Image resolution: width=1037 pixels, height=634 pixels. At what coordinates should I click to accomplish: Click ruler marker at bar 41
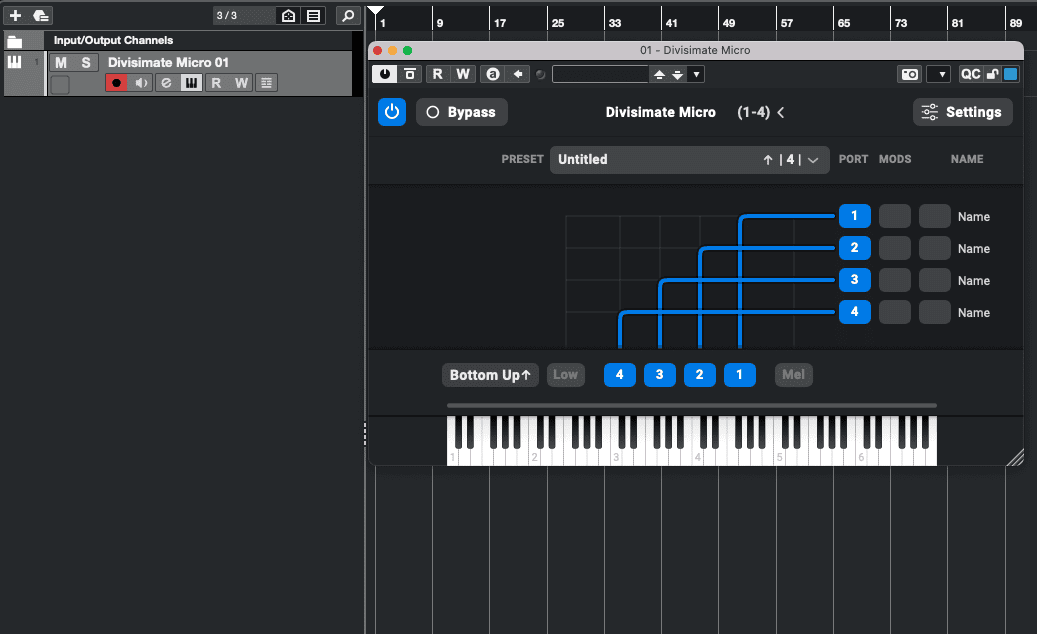tap(671, 23)
